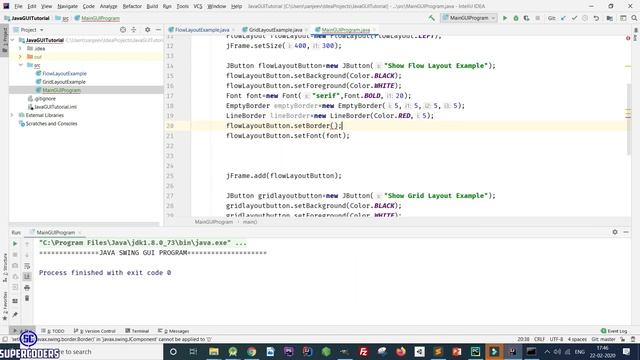
Task: Click Git master branch in status bar
Action: [x=603, y=339]
